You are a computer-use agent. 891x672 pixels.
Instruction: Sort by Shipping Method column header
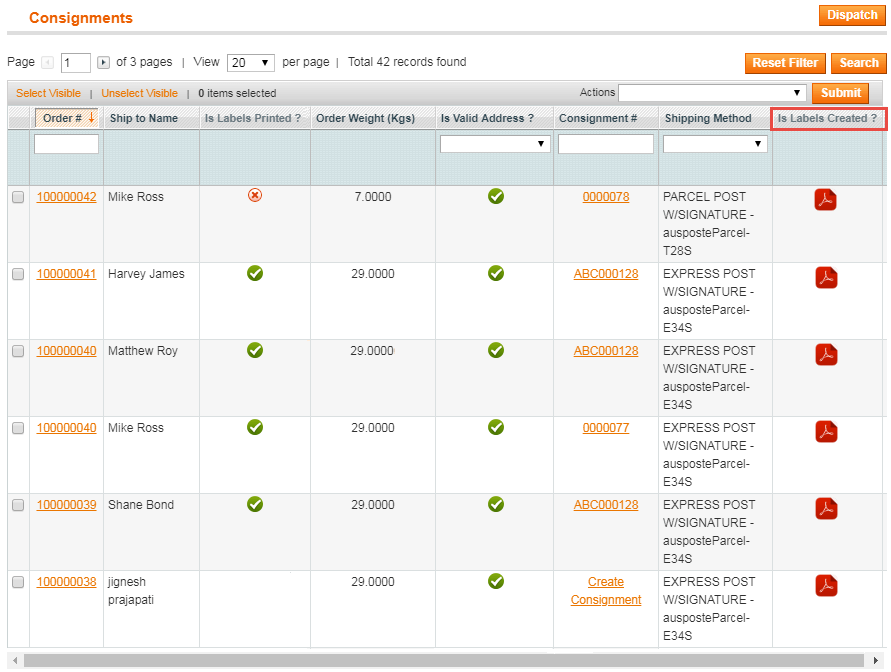(708, 118)
